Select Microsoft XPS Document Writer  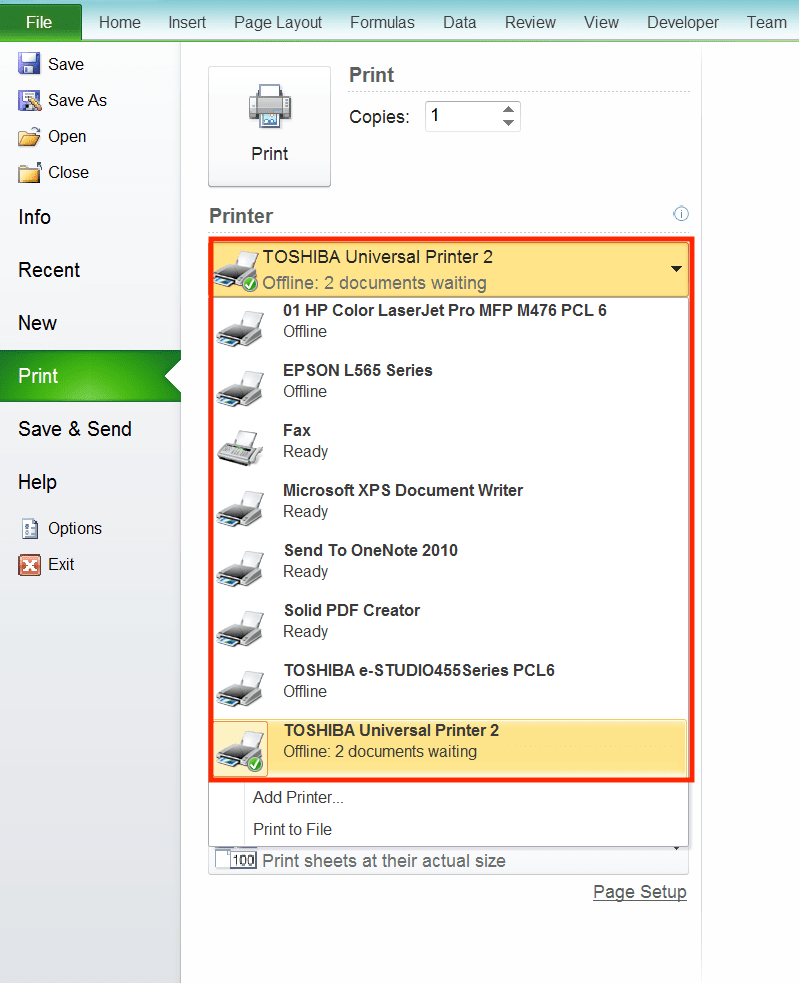coord(450,508)
